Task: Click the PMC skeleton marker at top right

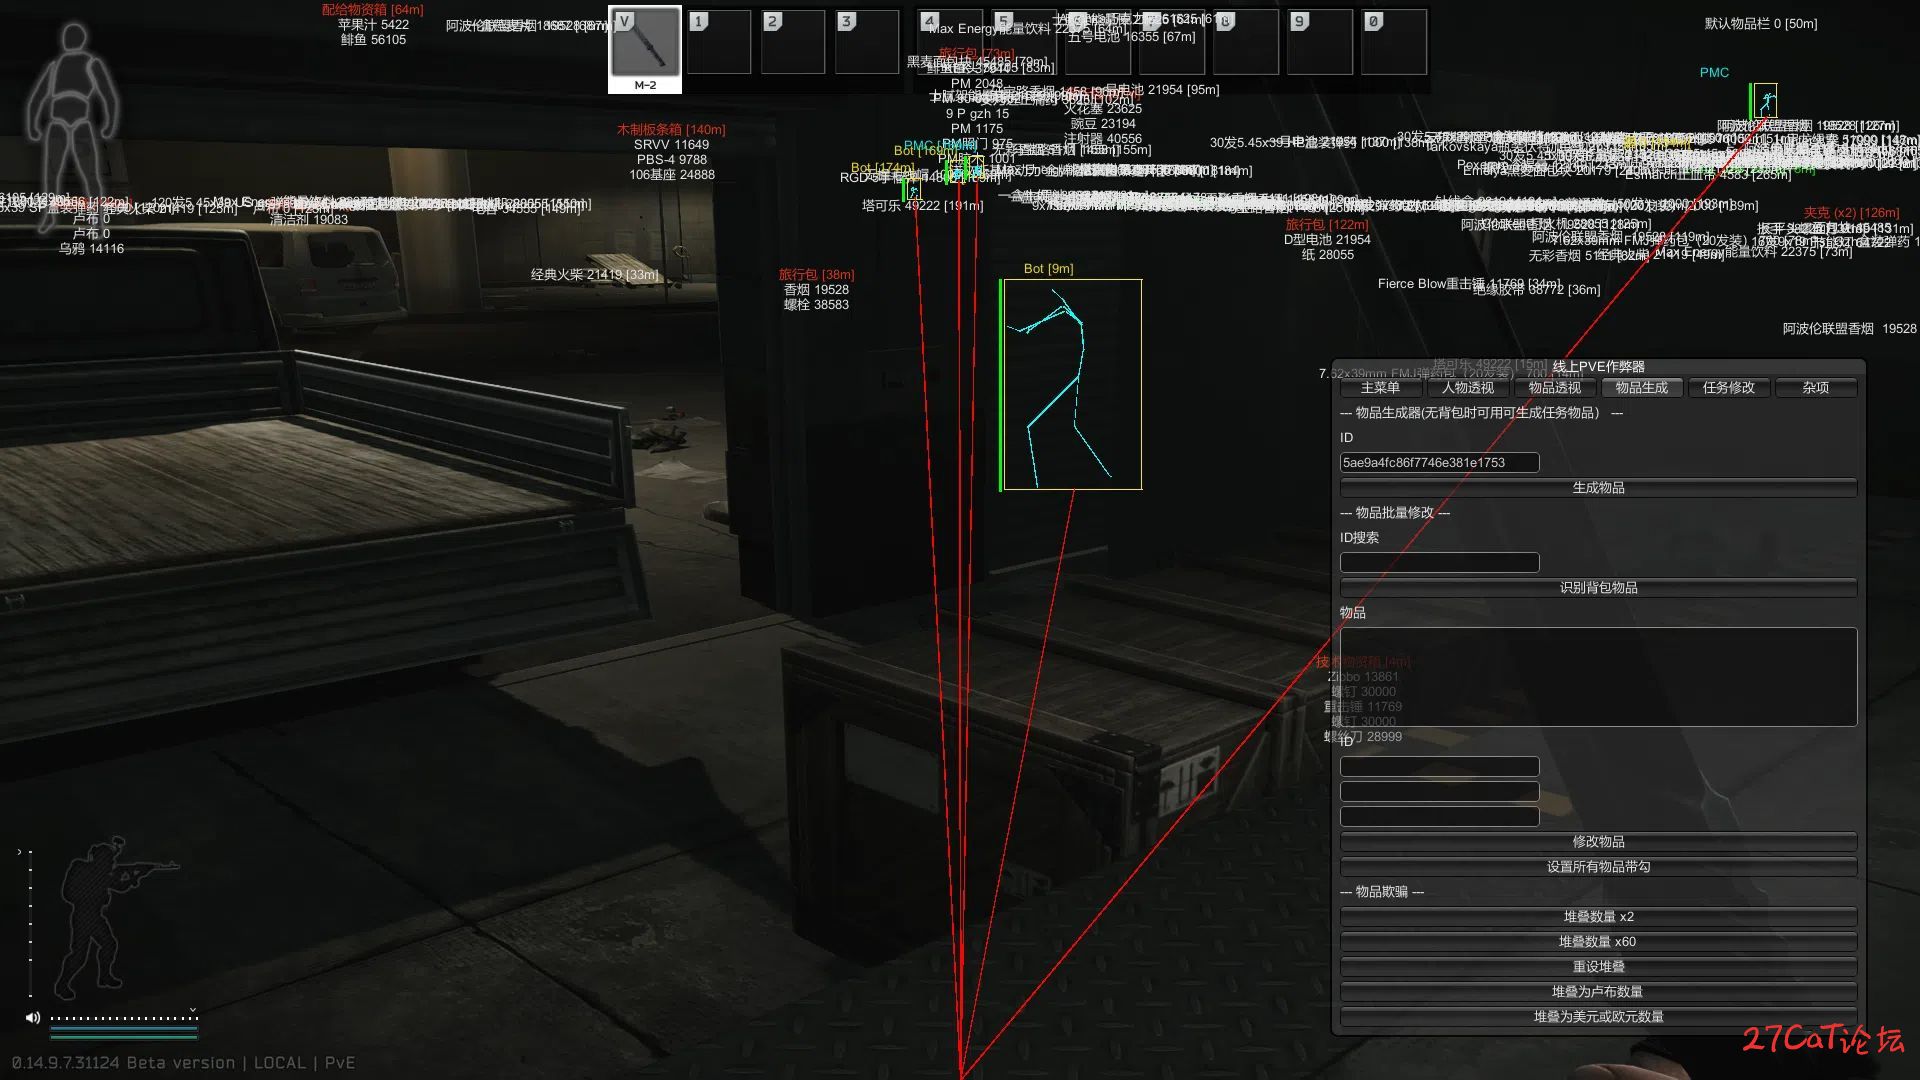Action: [x=1765, y=101]
